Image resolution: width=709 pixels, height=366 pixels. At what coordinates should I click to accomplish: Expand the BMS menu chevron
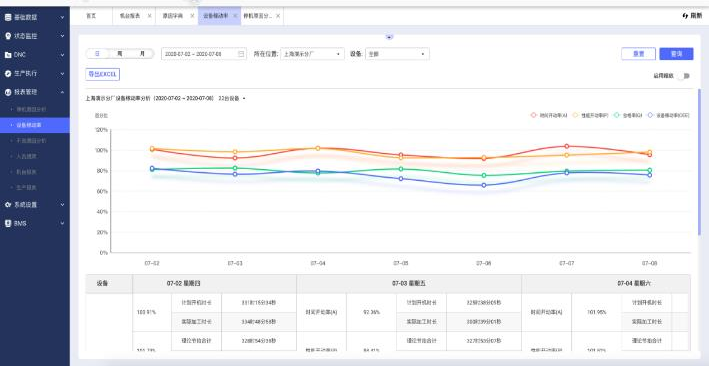[x=62, y=223]
